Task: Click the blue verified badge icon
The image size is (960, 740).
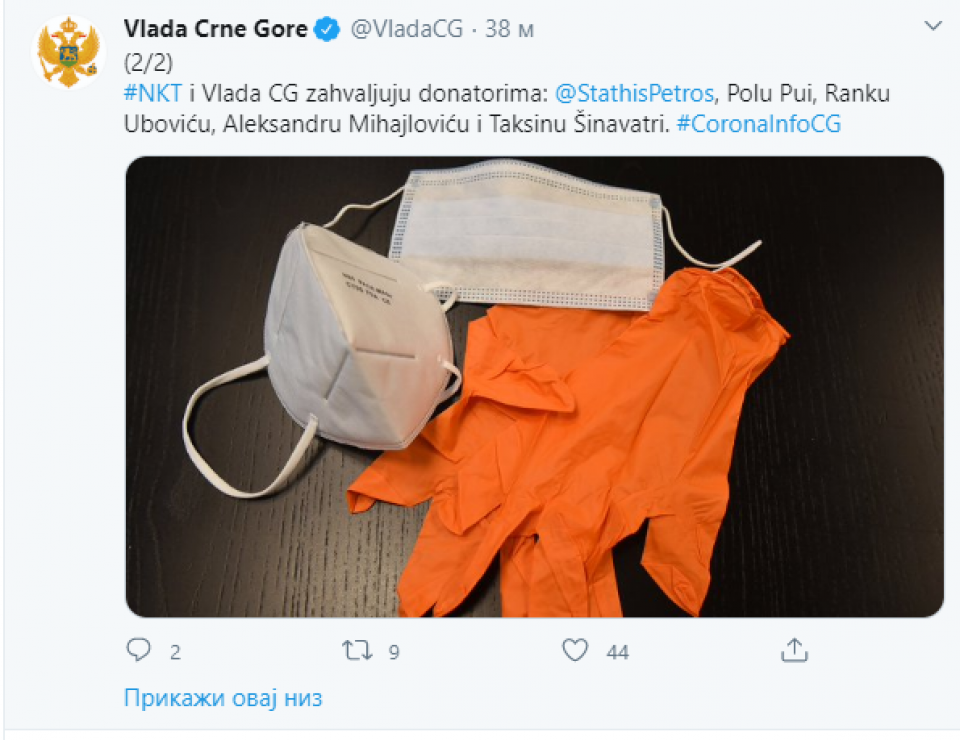Action: [327, 29]
